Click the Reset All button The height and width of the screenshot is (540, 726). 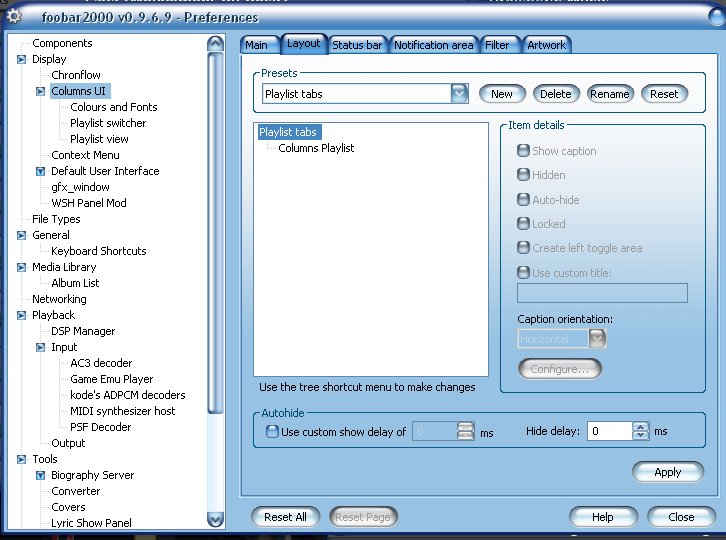click(x=285, y=517)
